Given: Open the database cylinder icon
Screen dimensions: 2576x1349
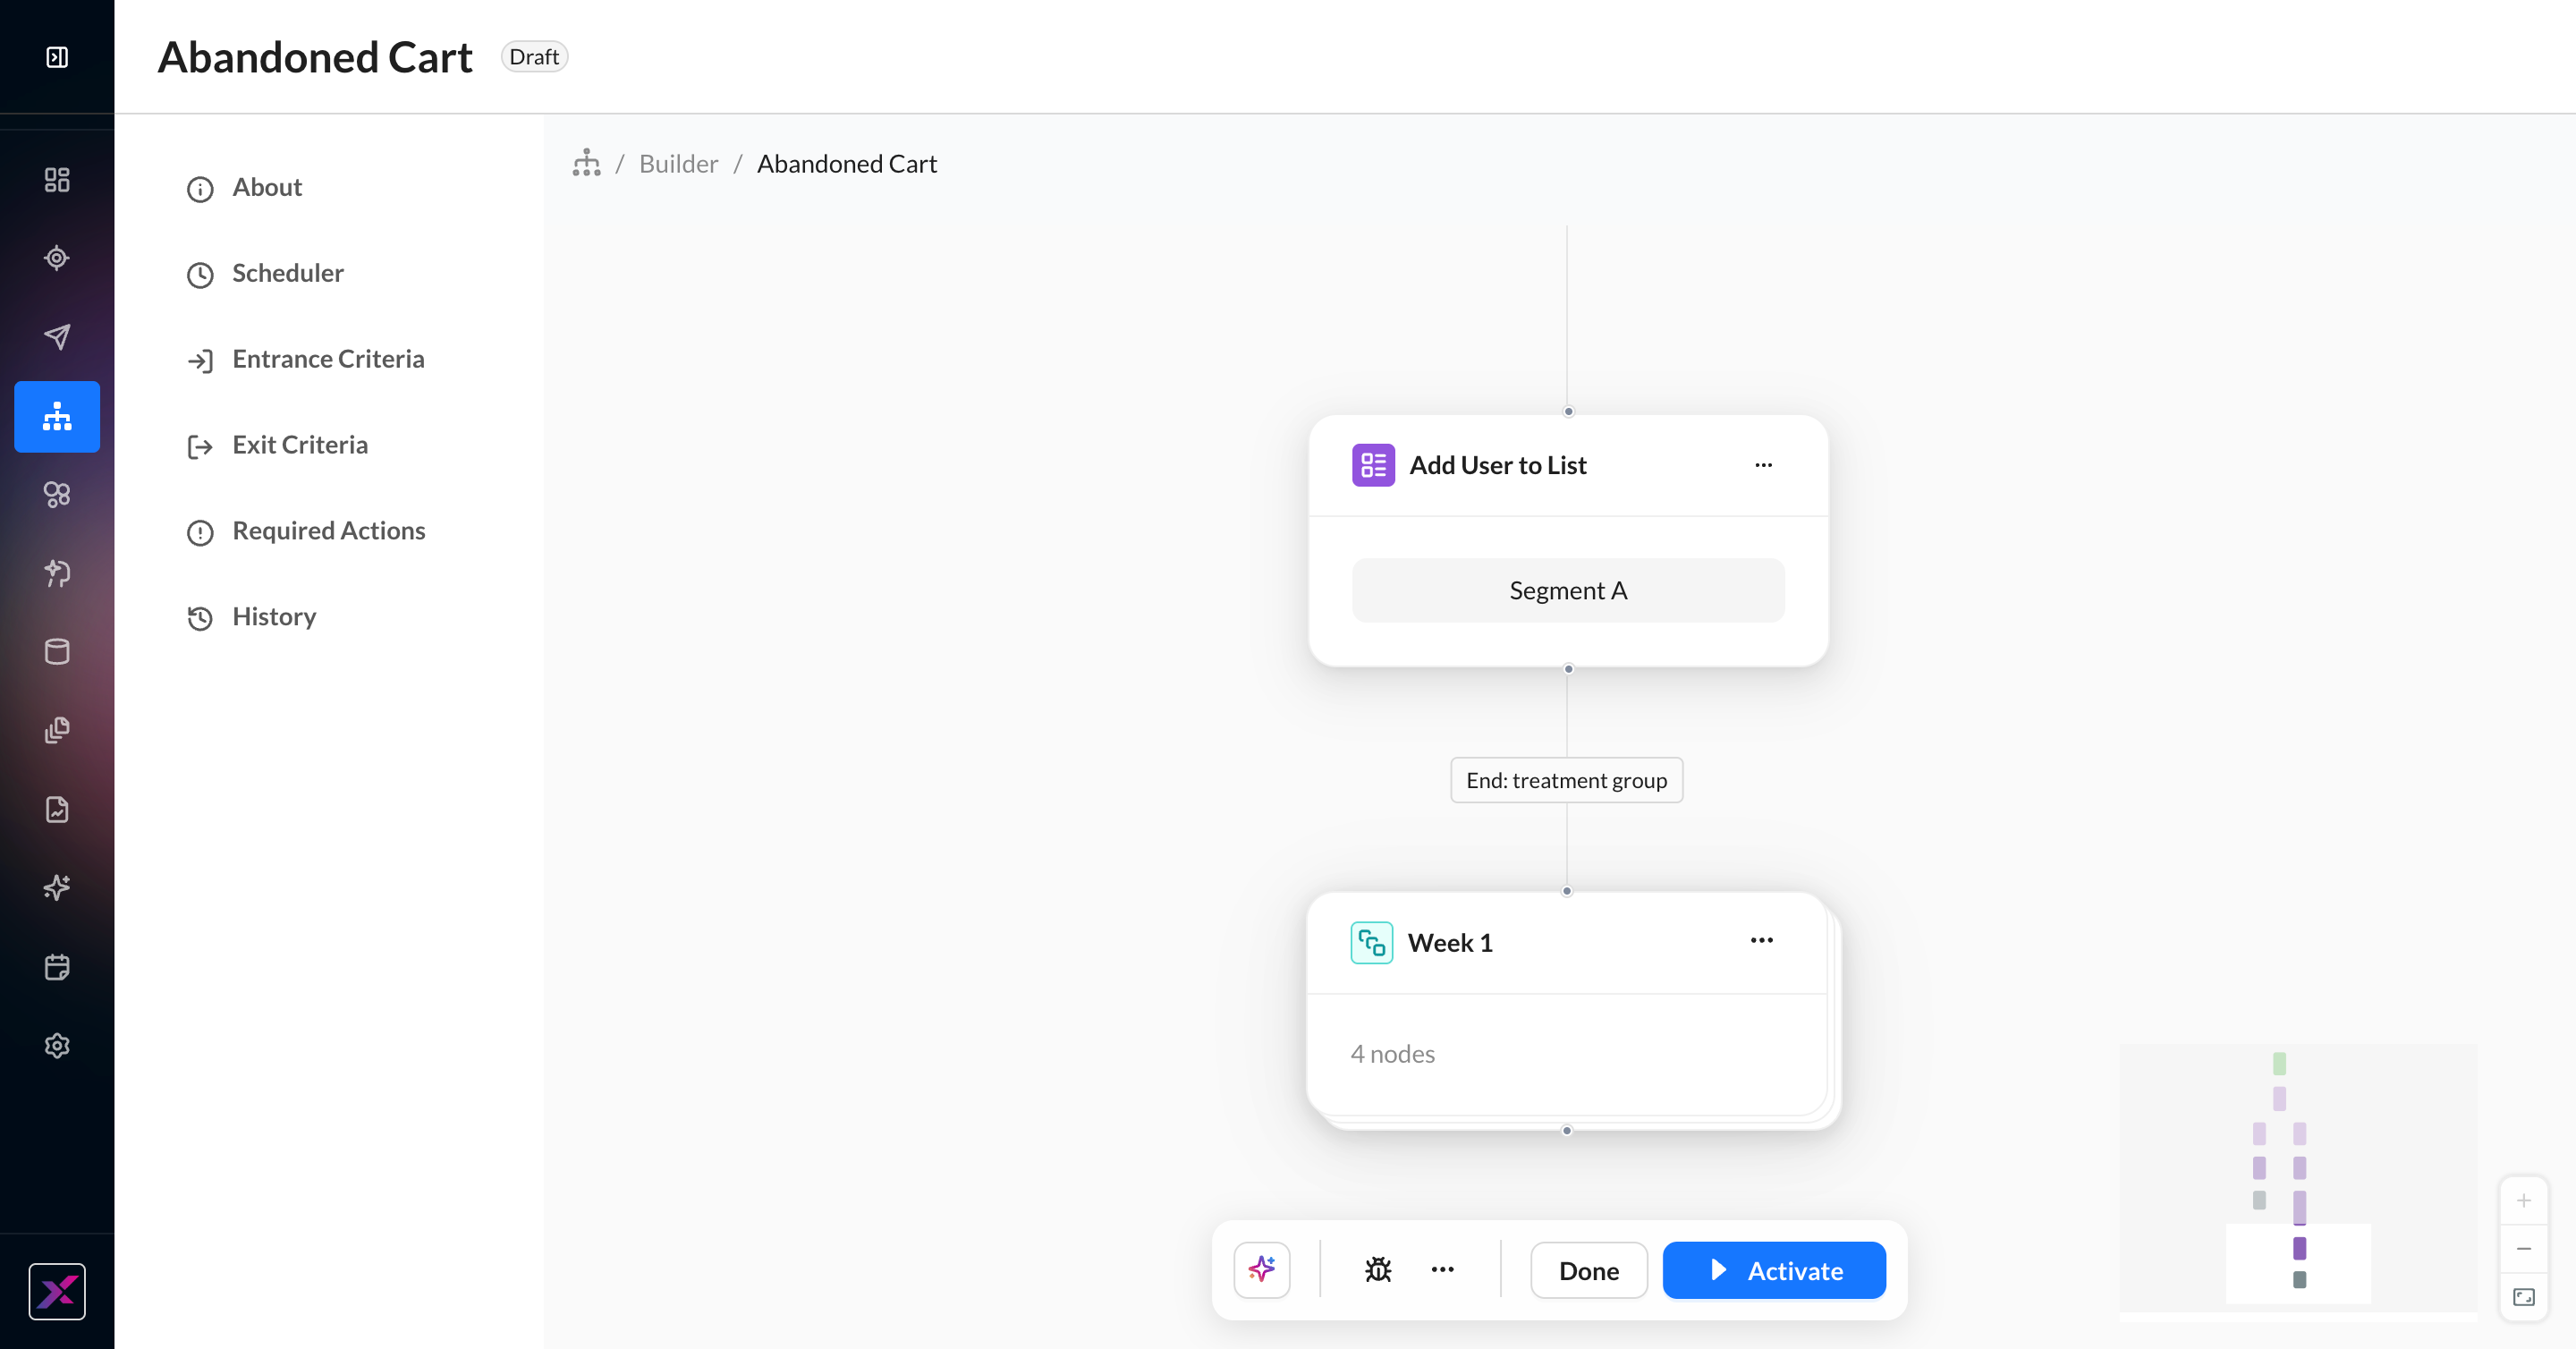Looking at the screenshot, I should coord(57,652).
